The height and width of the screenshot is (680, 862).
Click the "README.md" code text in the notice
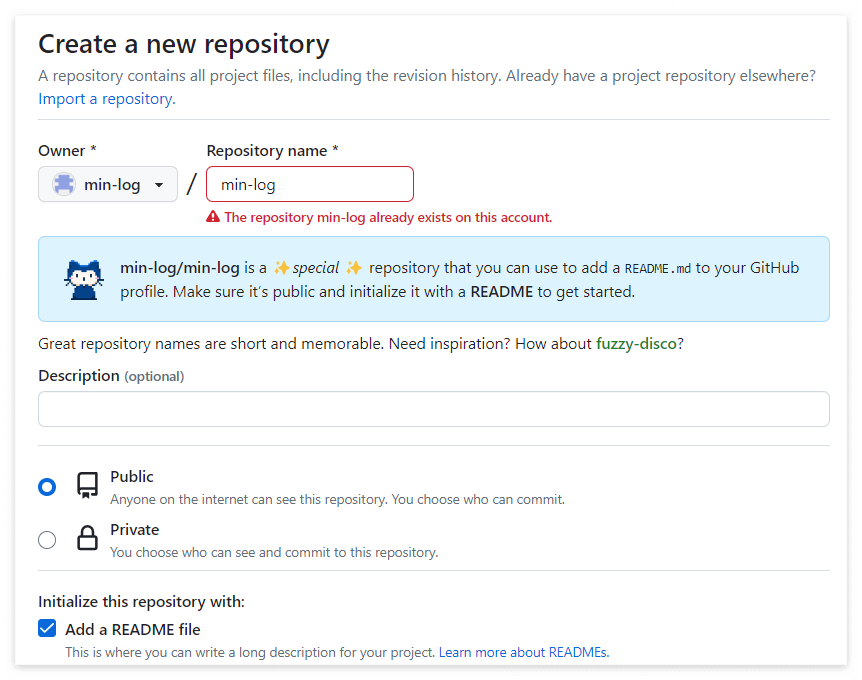pyautogui.click(x=657, y=268)
